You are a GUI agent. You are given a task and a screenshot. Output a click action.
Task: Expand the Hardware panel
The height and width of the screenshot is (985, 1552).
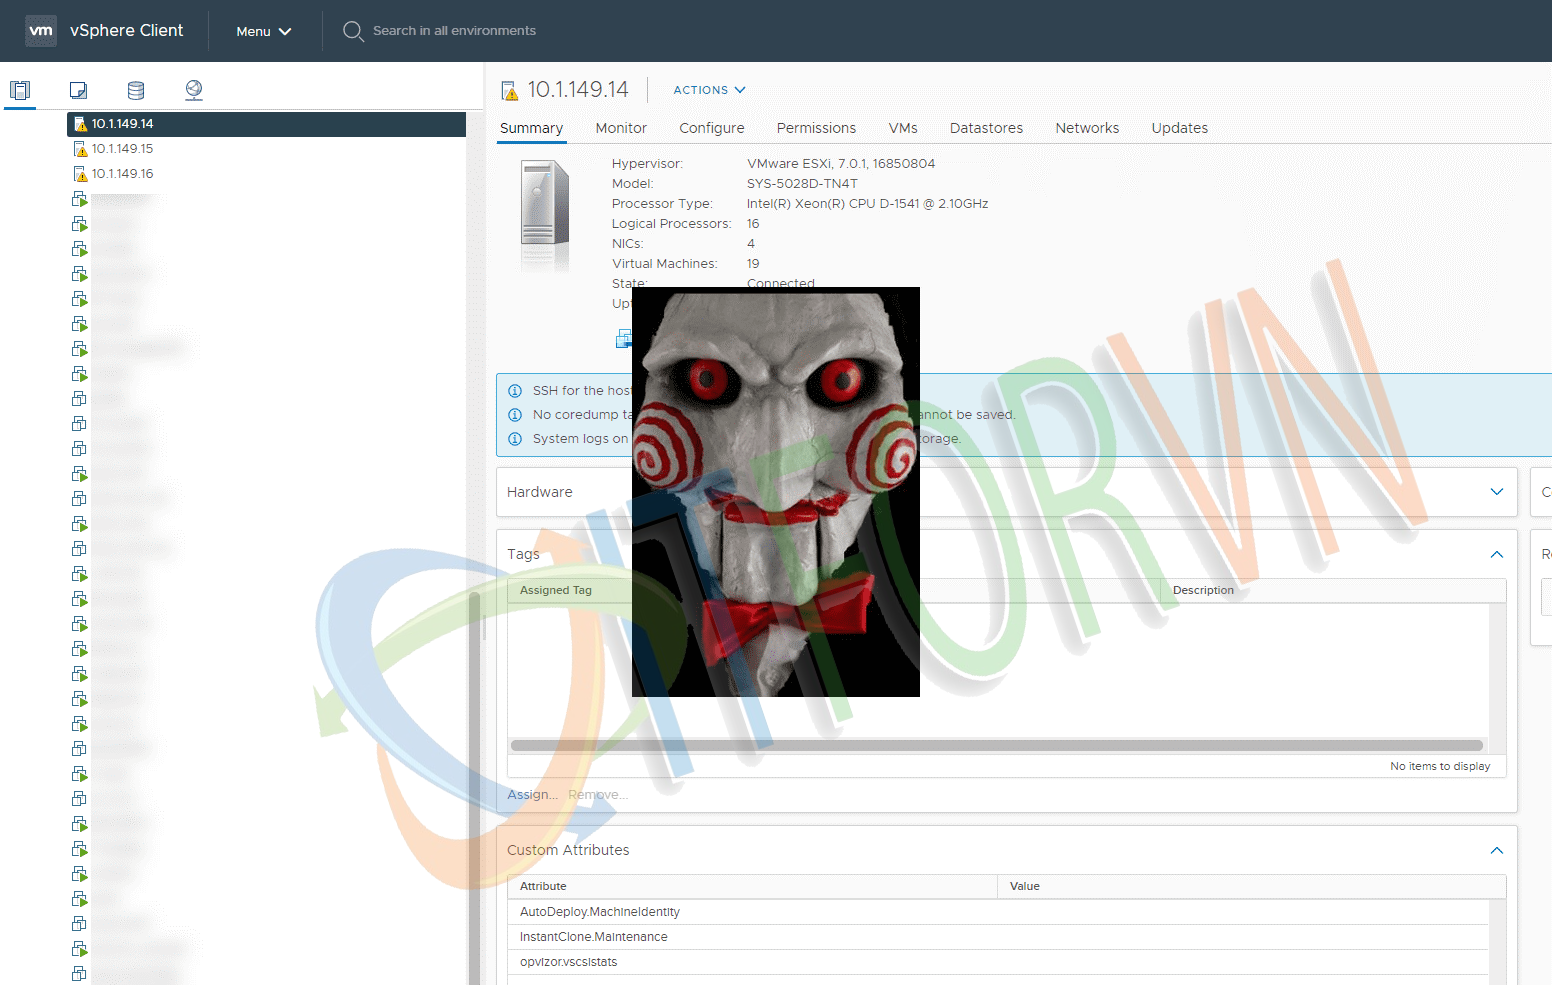coord(1496,491)
